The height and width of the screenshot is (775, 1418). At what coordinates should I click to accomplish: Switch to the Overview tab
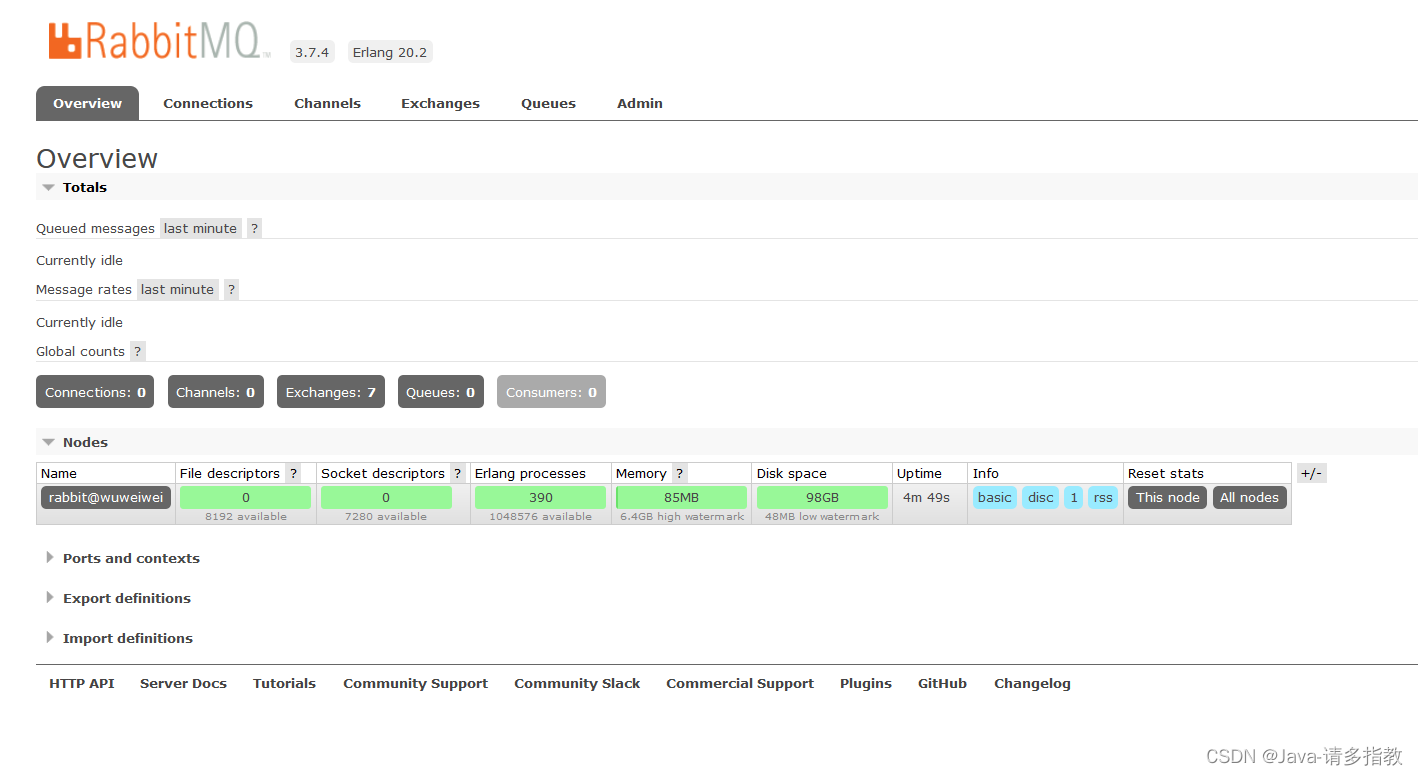(x=87, y=103)
